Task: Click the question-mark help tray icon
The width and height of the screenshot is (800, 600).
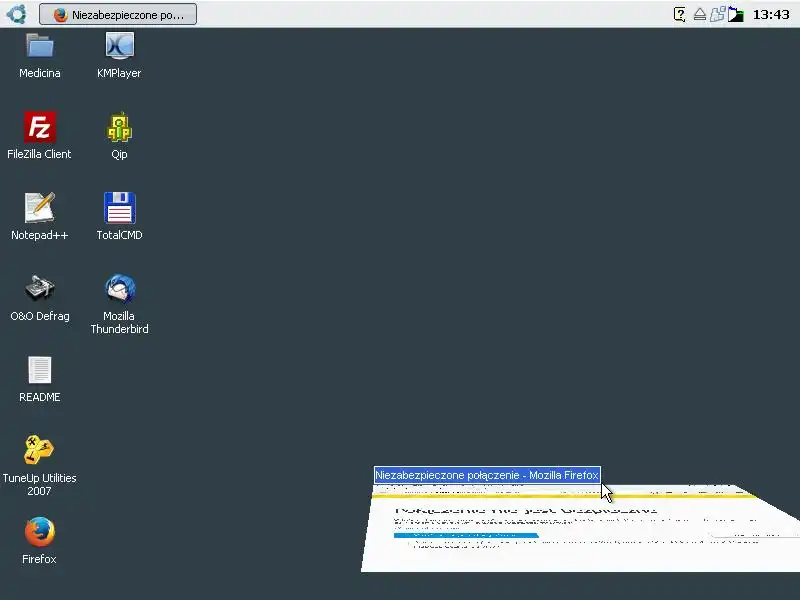Action: point(679,14)
